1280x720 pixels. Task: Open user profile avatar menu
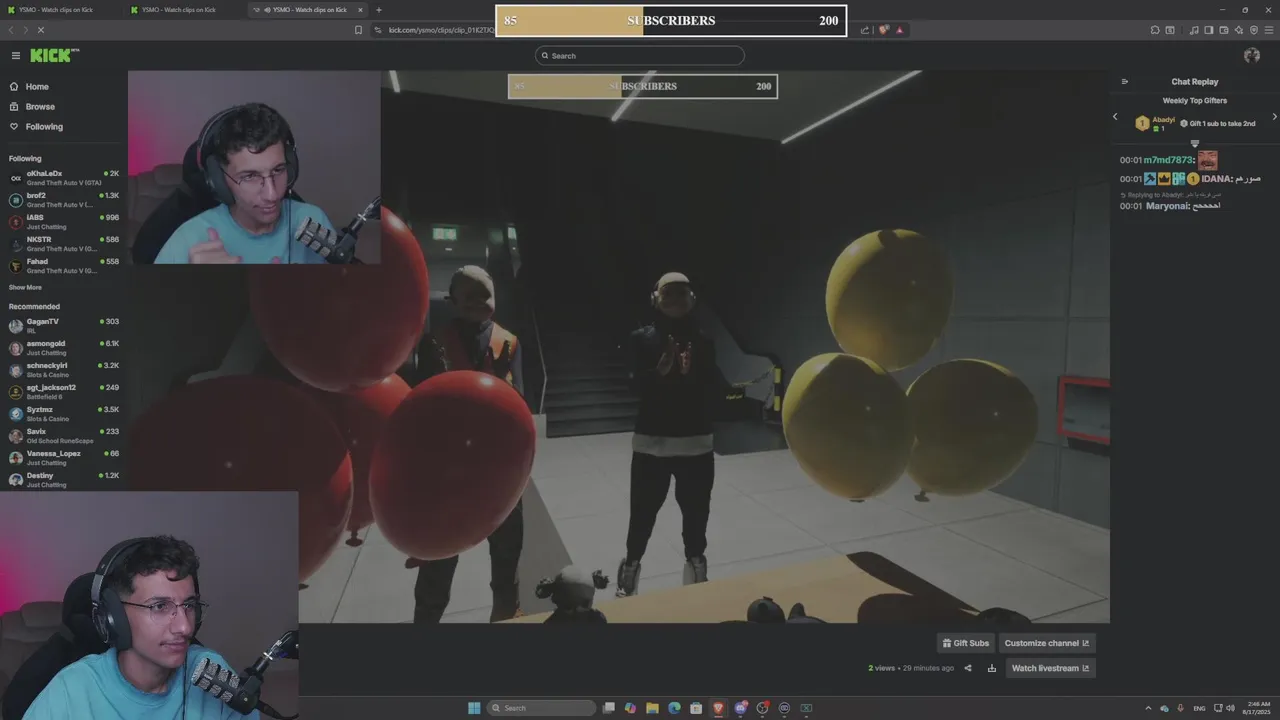[x=1252, y=55]
